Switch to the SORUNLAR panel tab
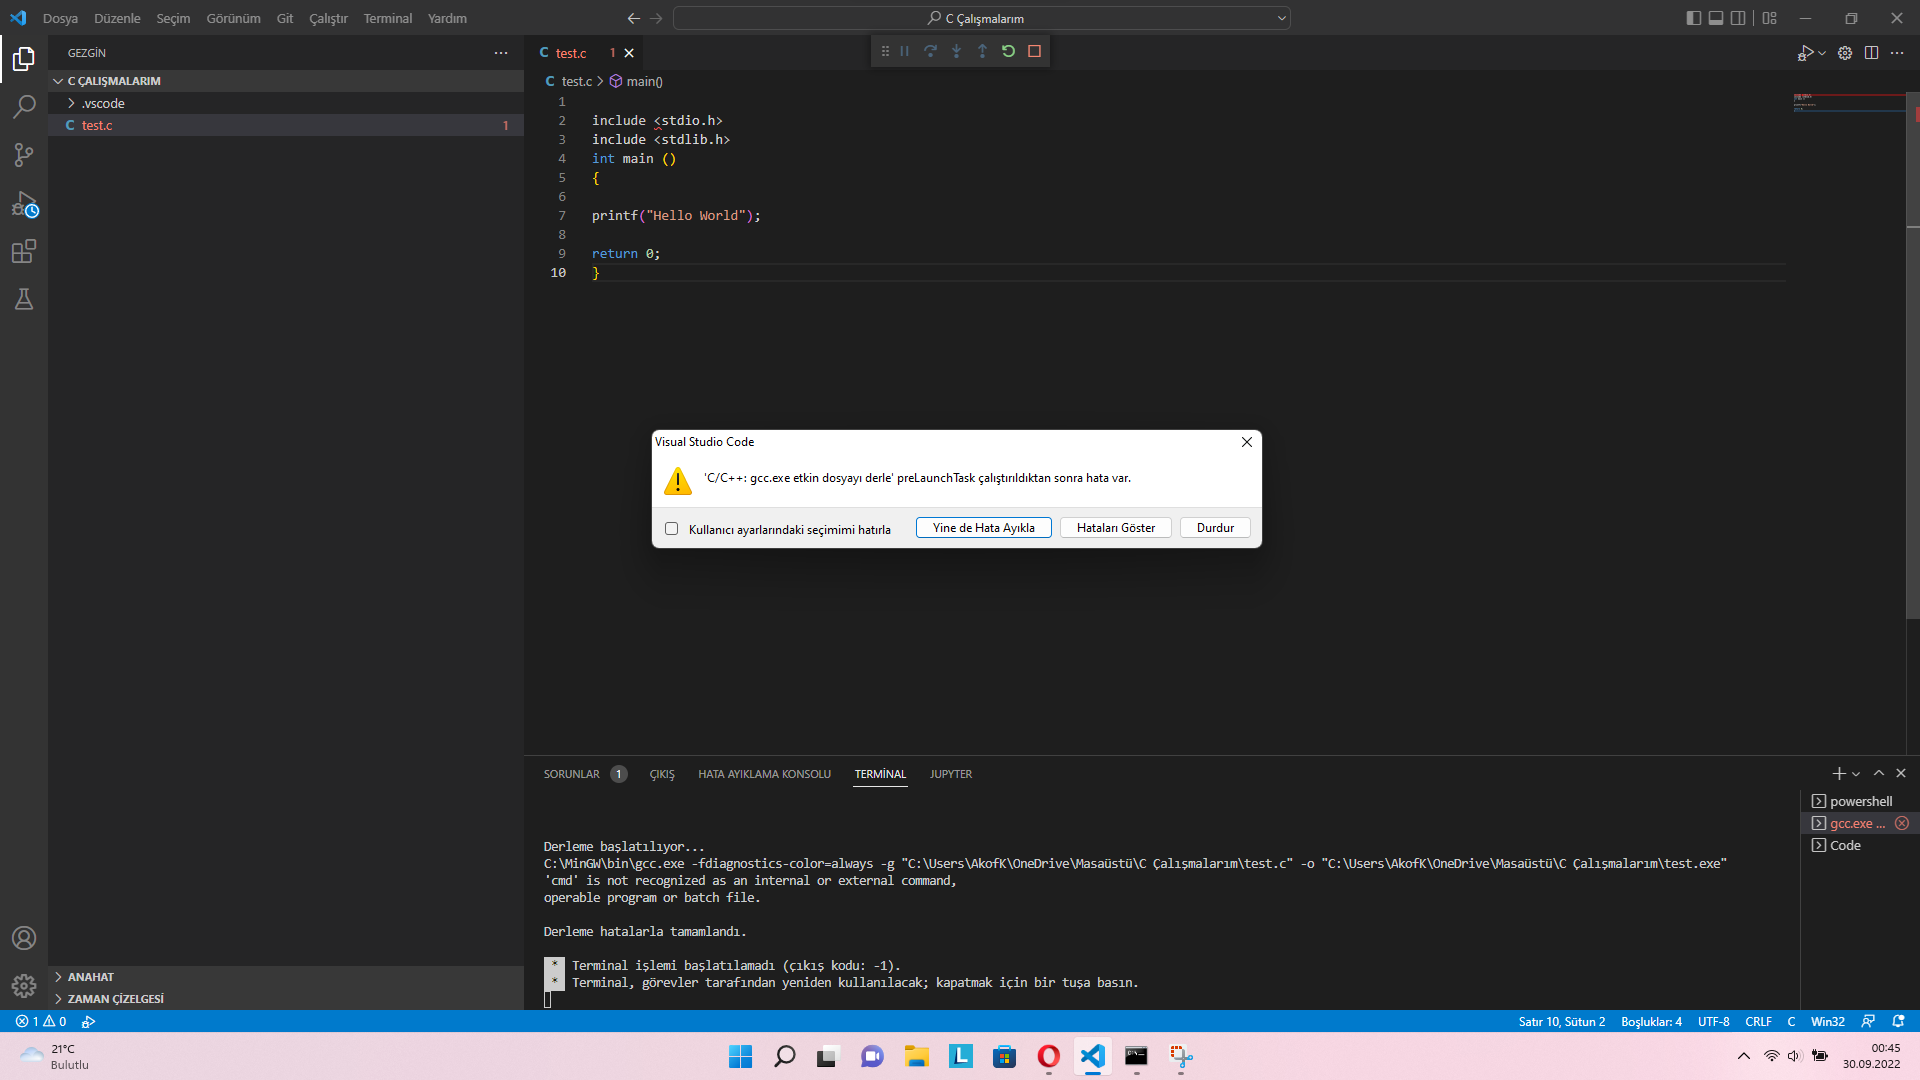 571,774
